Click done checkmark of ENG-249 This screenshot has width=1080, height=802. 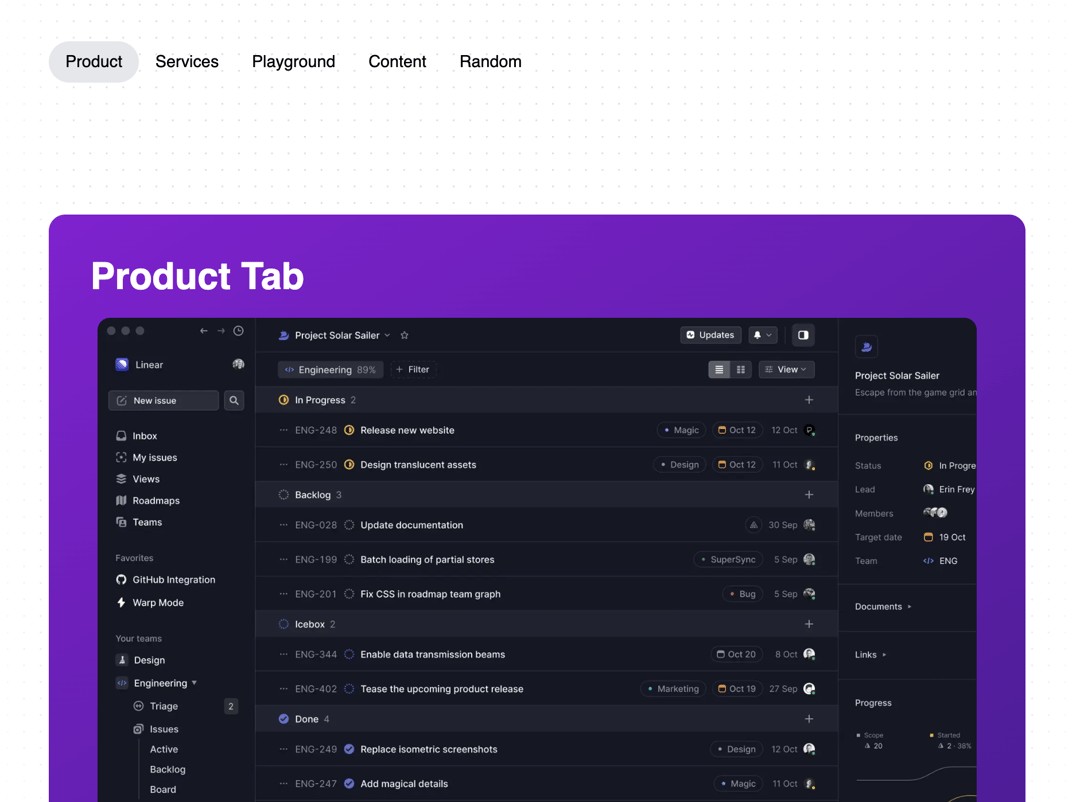coord(349,749)
